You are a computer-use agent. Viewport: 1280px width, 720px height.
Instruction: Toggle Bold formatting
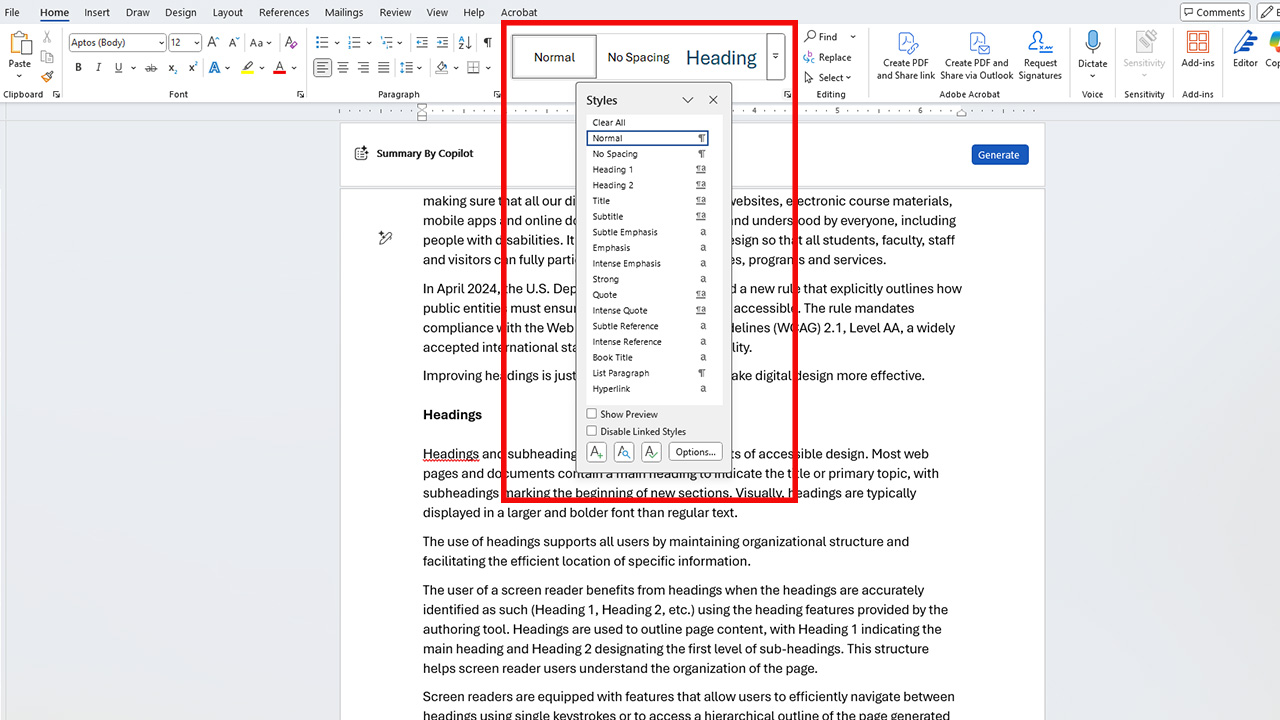coord(78,68)
